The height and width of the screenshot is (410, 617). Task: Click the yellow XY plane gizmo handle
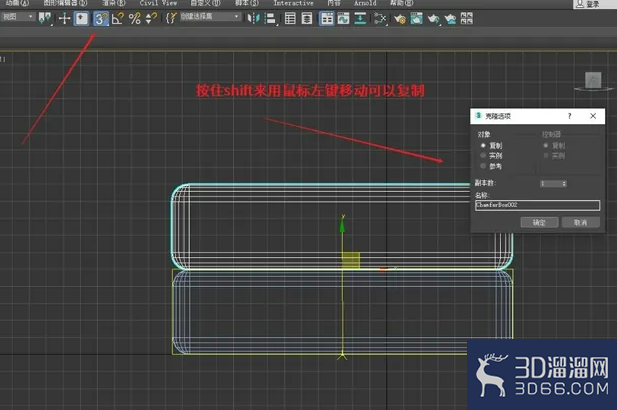[351, 260]
